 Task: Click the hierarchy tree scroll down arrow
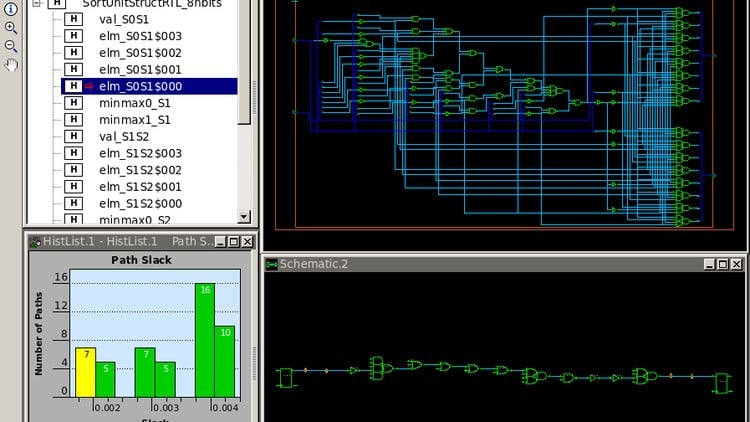click(244, 216)
